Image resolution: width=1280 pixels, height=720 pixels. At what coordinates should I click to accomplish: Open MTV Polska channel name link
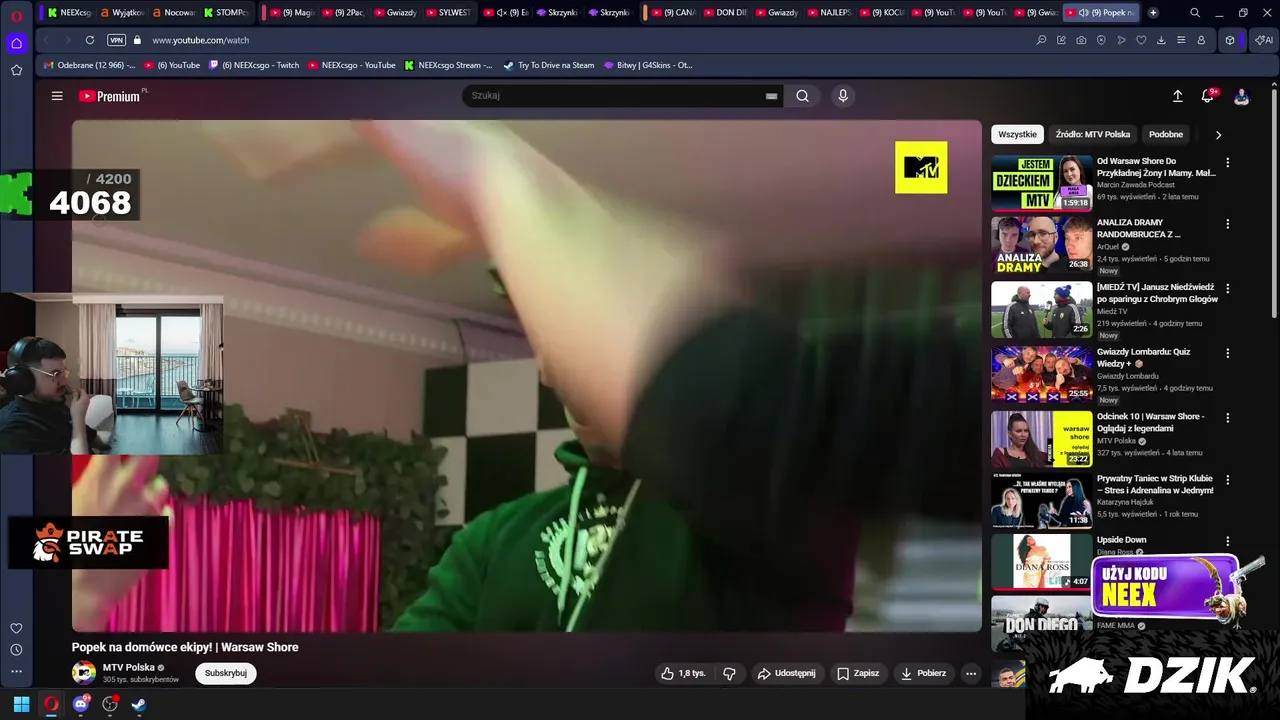point(129,667)
